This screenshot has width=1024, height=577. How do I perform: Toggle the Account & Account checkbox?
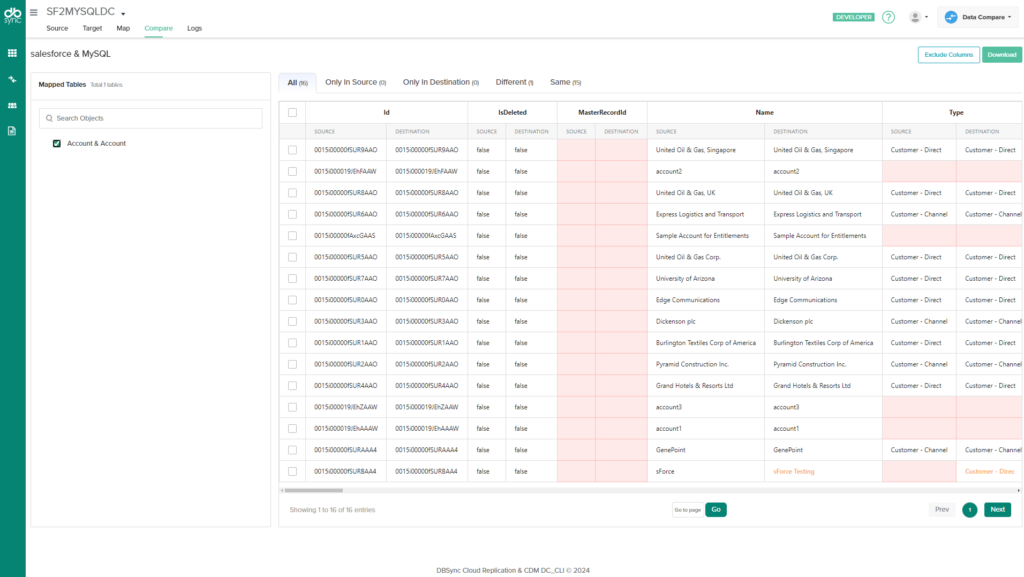coord(57,144)
